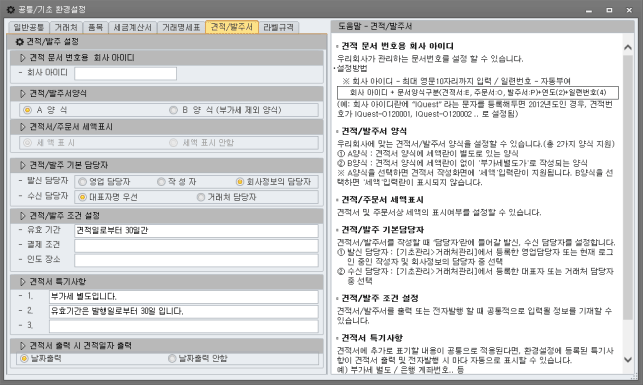Click help heading 견적 문서 번호용 회사 아이디
Image resolution: width=643 pixels, height=385 pixels.
pos(397,46)
